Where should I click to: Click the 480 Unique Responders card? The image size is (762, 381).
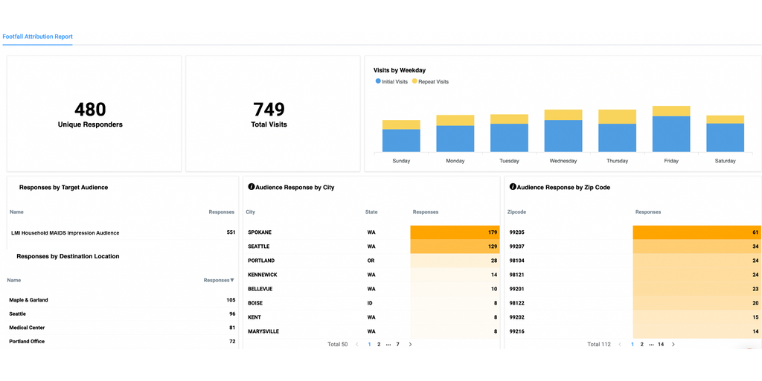coord(94,113)
